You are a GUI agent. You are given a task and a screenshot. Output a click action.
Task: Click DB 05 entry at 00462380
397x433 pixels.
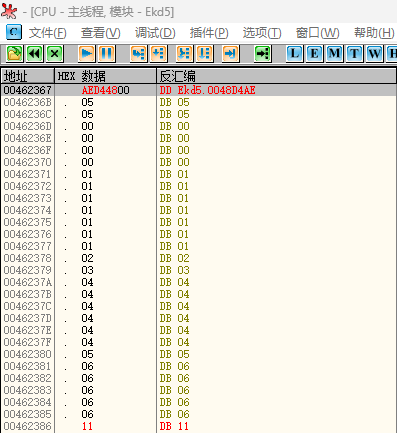pyautogui.click(x=174, y=354)
